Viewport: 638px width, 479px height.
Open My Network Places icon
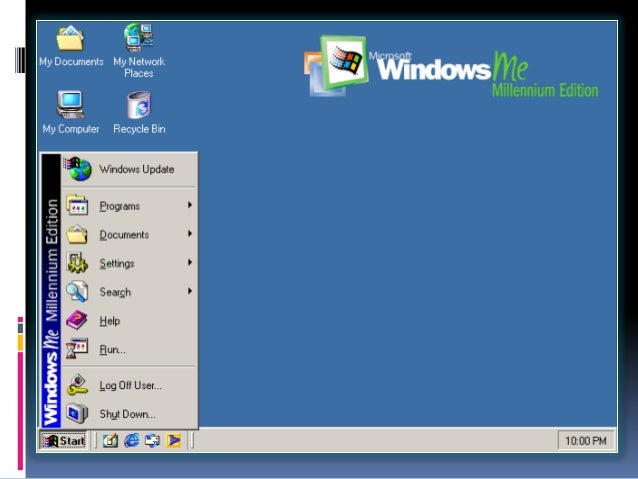coord(138,41)
